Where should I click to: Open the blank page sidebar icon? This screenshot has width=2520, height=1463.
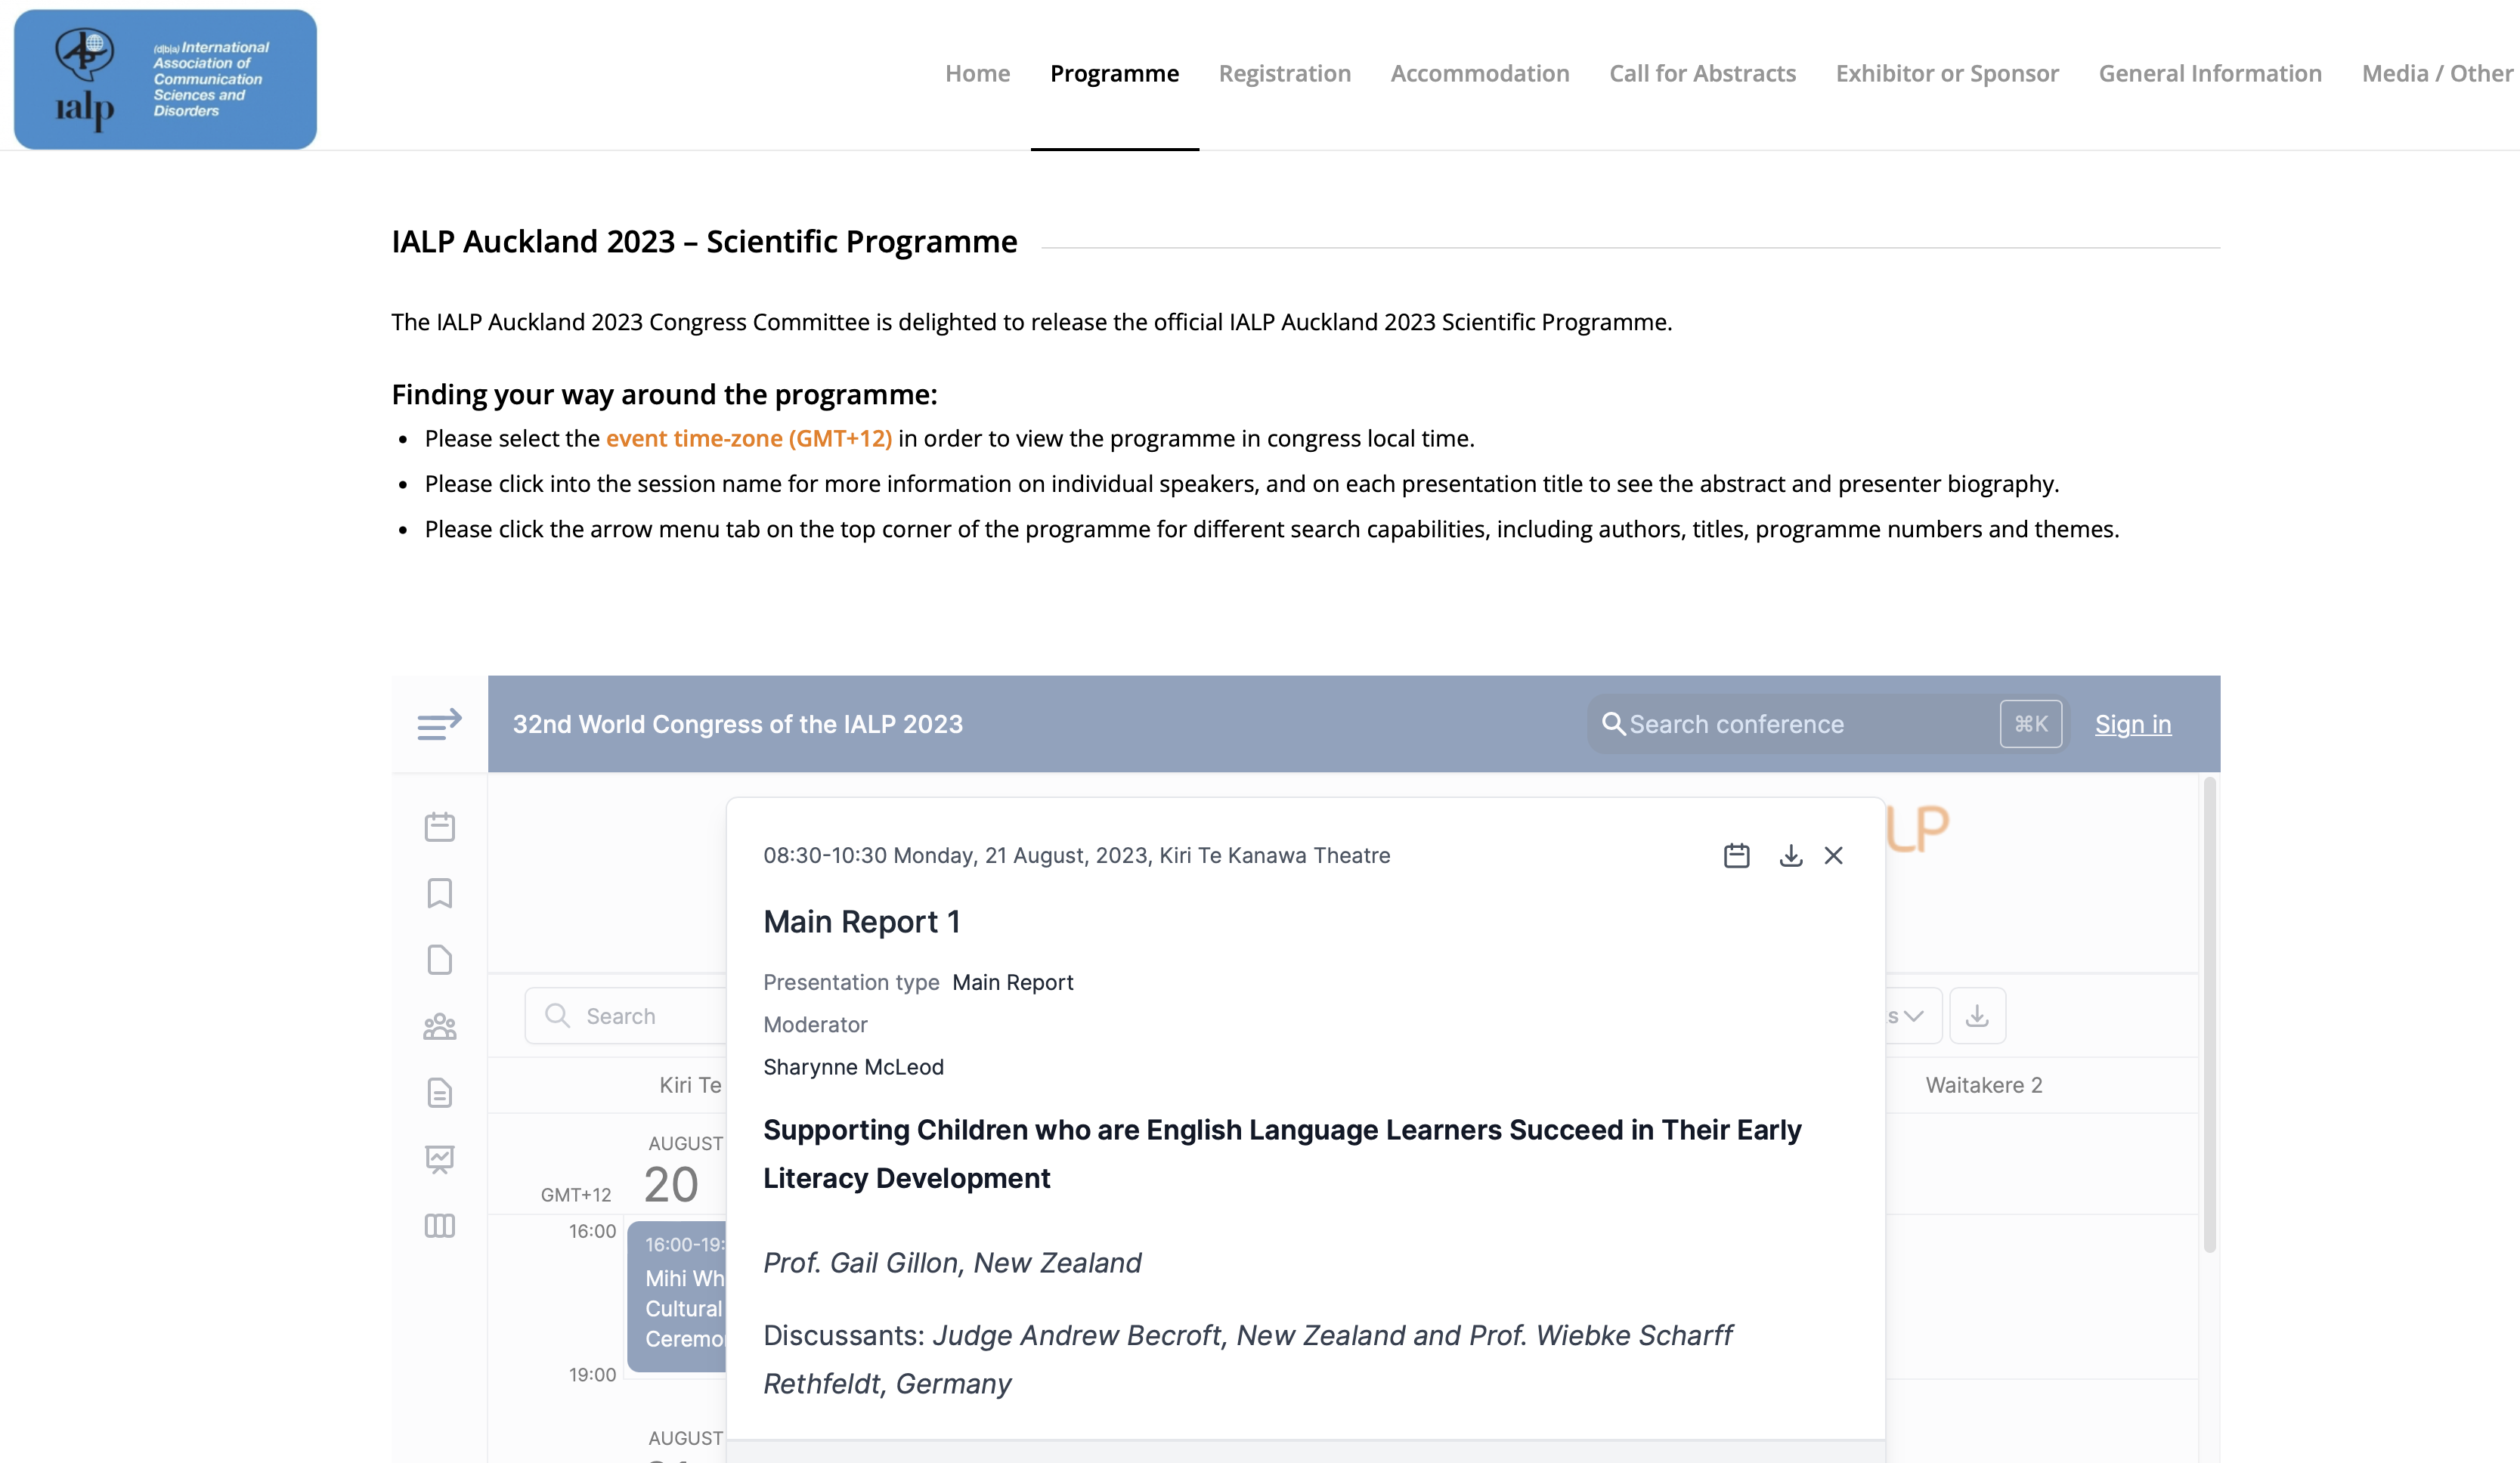[439, 959]
